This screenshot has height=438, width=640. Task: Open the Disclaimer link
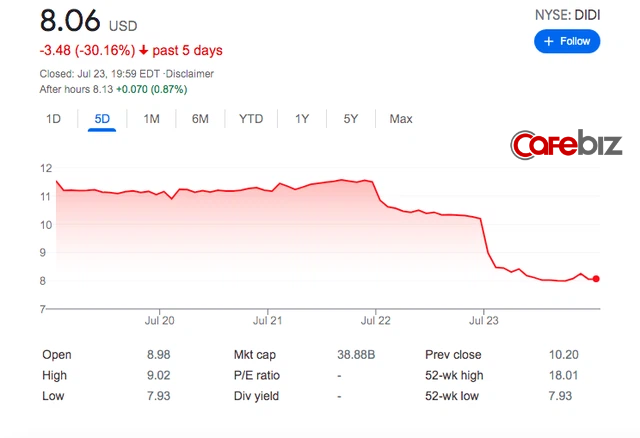coord(190,74)
